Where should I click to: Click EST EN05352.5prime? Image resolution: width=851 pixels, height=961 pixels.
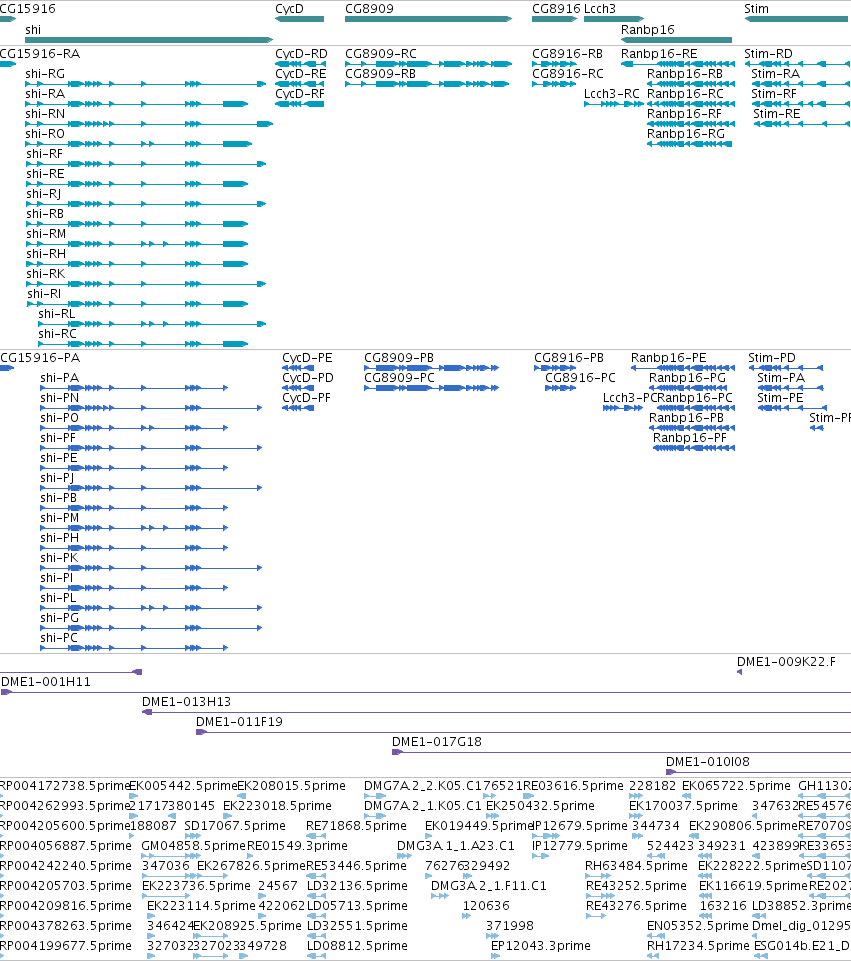698,925
